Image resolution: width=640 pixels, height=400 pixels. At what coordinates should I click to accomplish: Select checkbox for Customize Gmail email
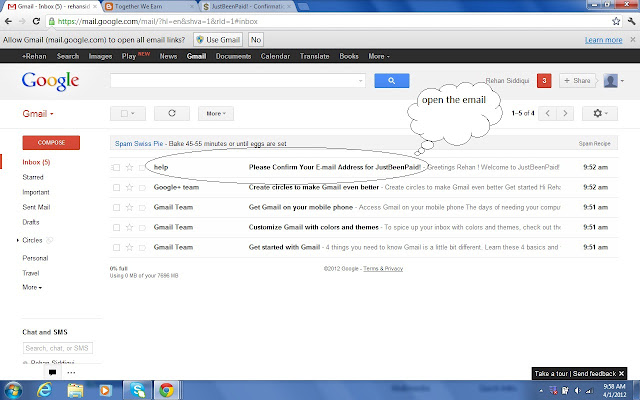(116, 227)
